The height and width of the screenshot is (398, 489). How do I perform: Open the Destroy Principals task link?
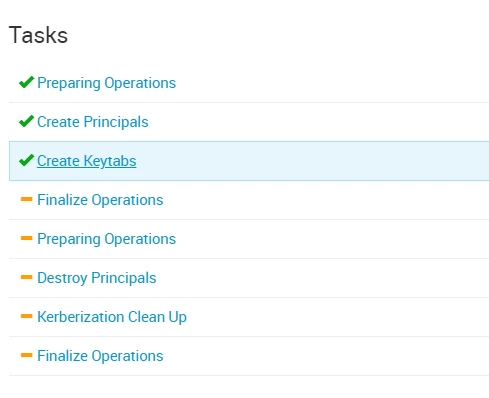point(97,278)
